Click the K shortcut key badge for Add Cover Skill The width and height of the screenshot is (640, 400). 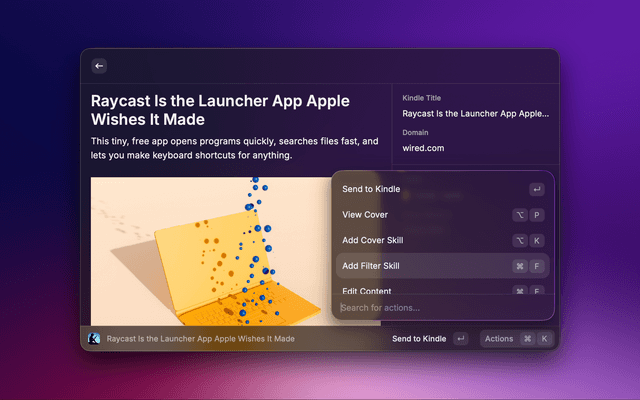click(537, 241)
